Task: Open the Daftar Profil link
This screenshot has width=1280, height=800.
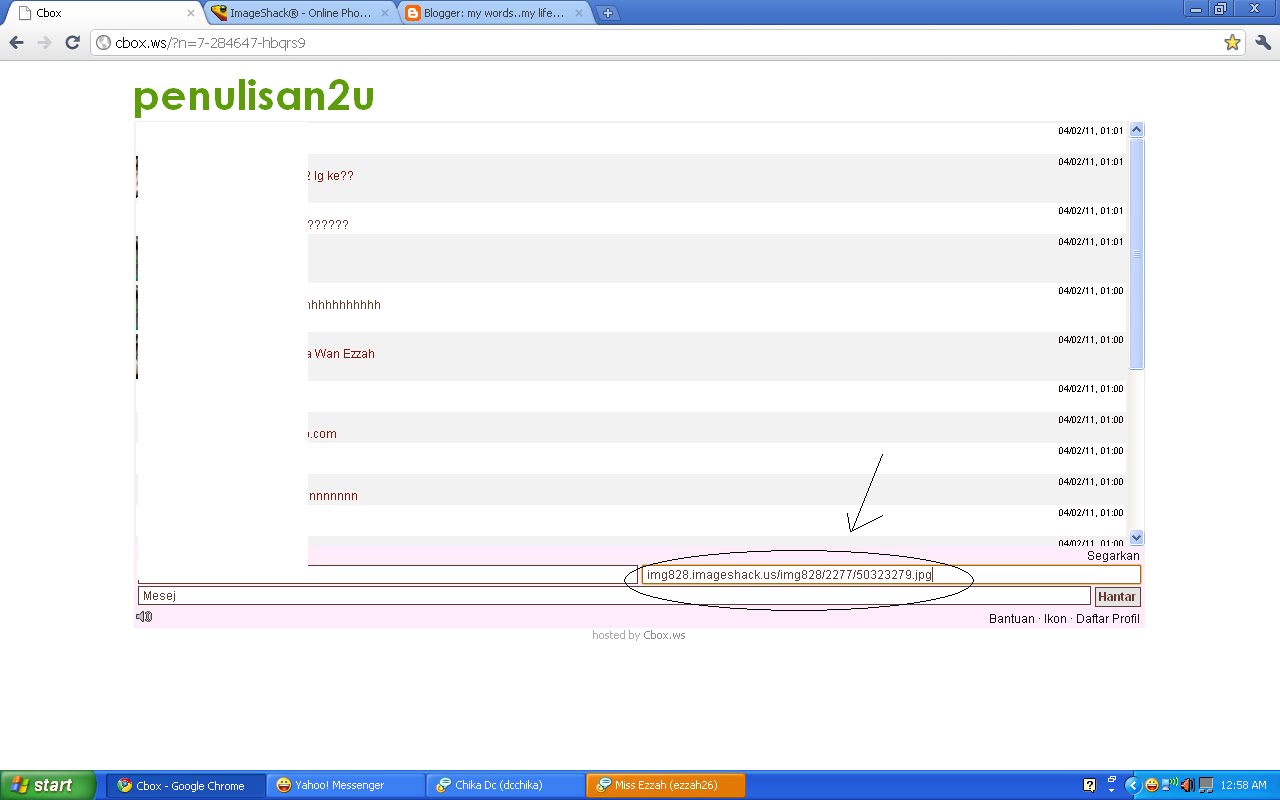Action: tap(1108, 619)
